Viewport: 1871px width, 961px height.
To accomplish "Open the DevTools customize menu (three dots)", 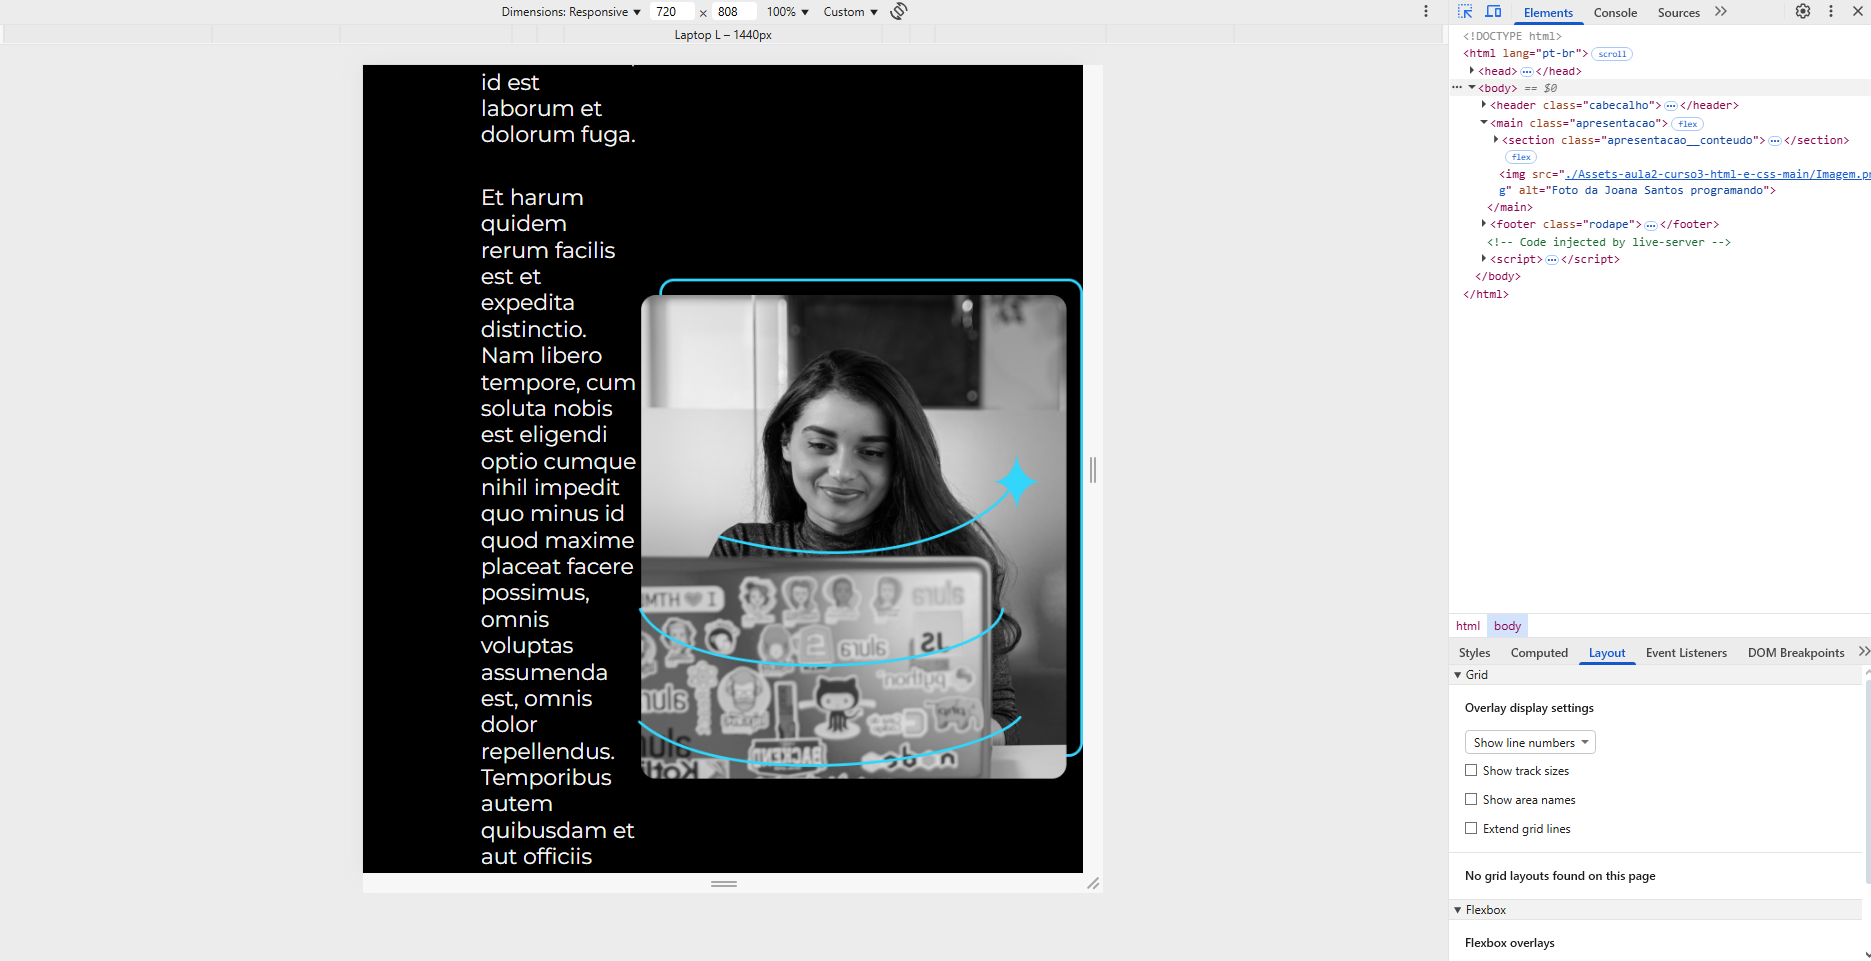I will tap(1831, 12).
